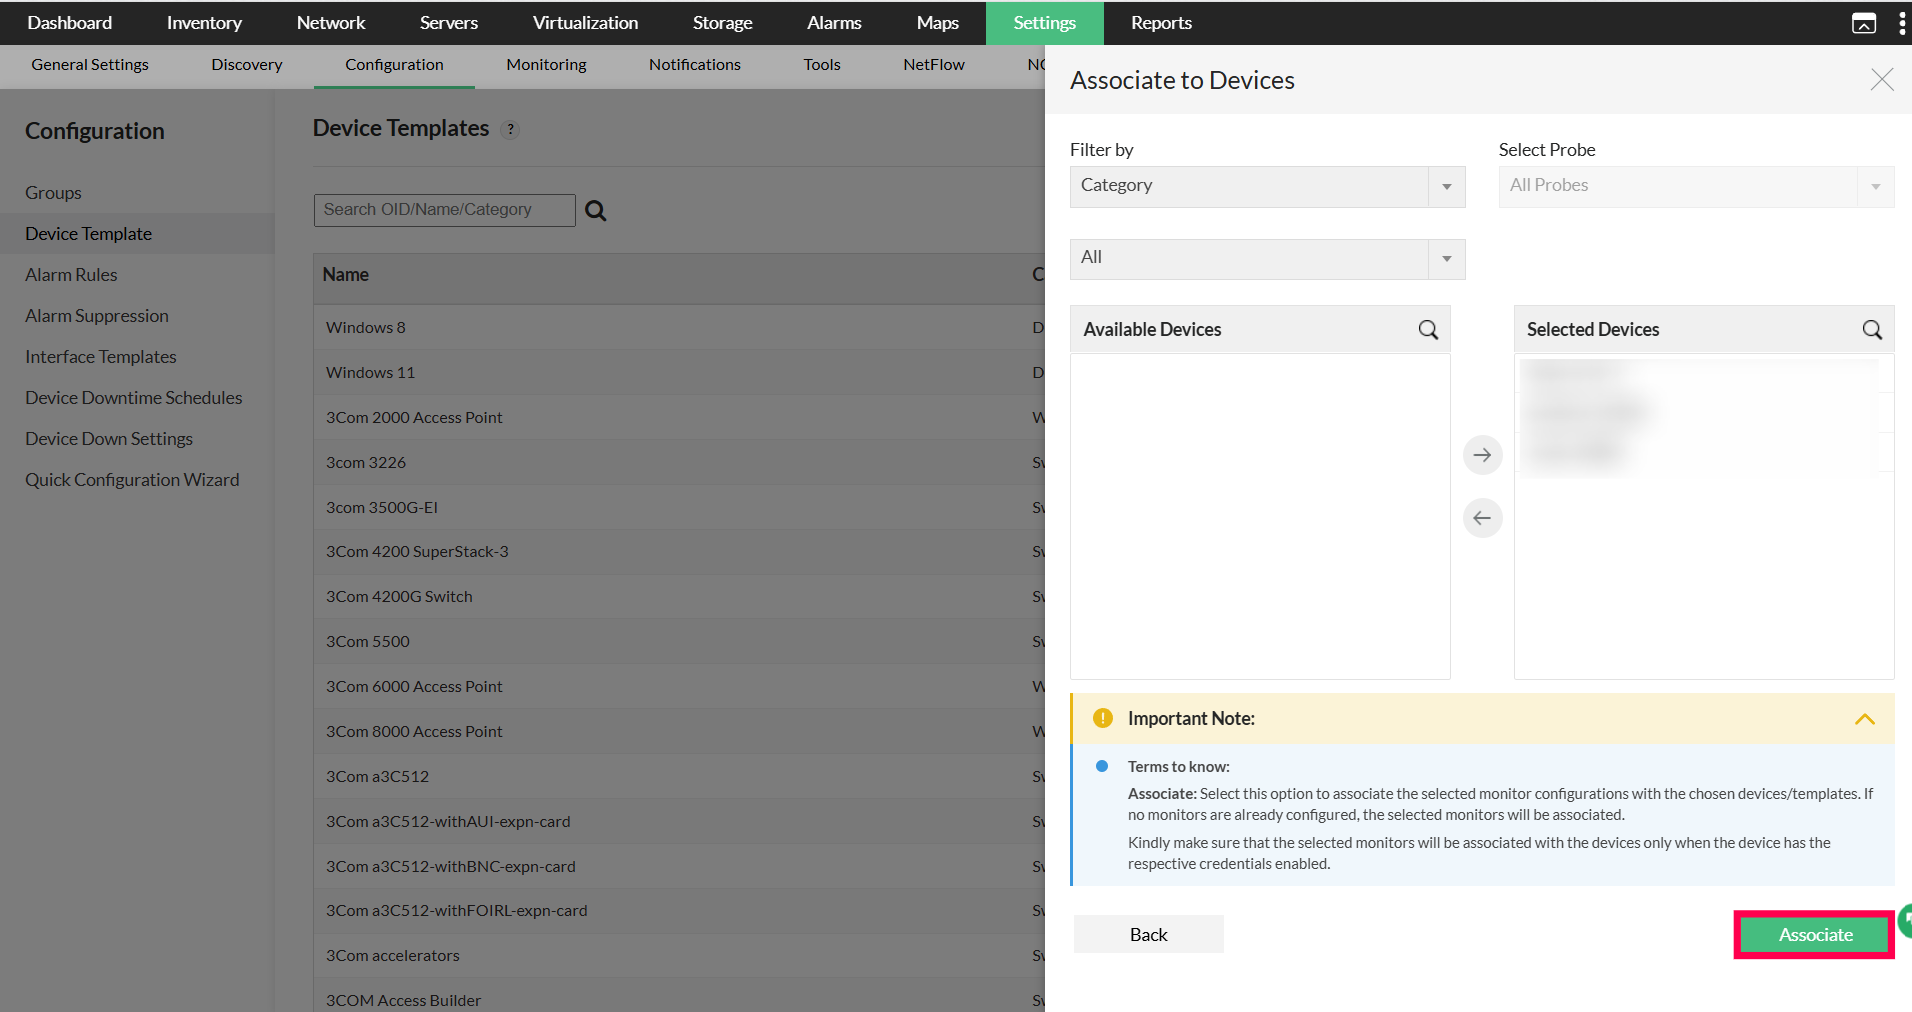Select the 3com 3226 template row
Viewport: 1912px width, 1012px height.
[x=679, y=462]
